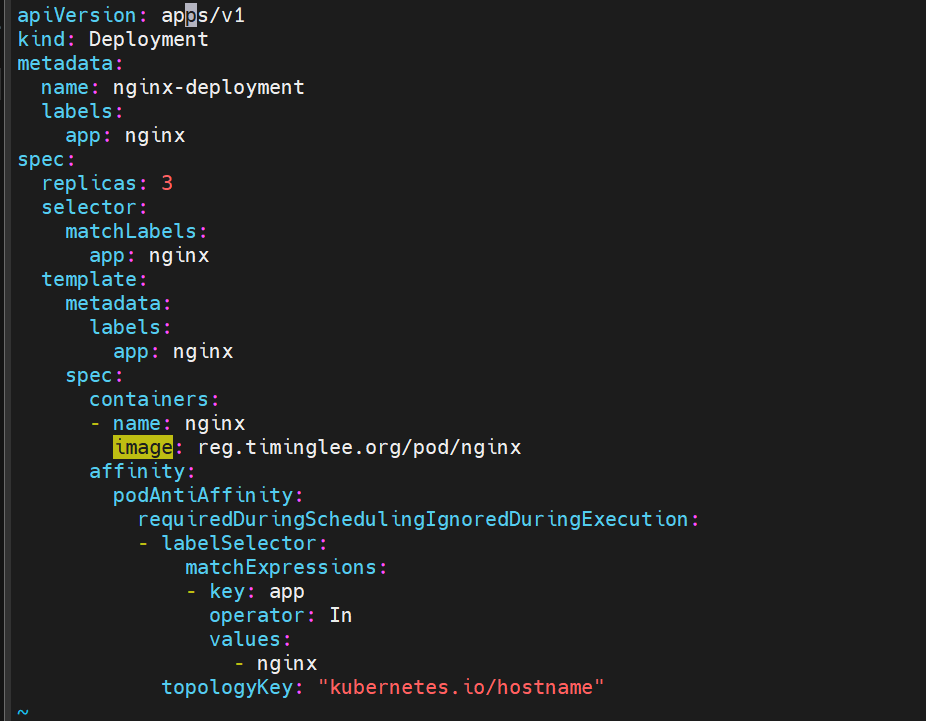Click the 'kind' key
926x721 pixels.
click(x=41, y=40)
